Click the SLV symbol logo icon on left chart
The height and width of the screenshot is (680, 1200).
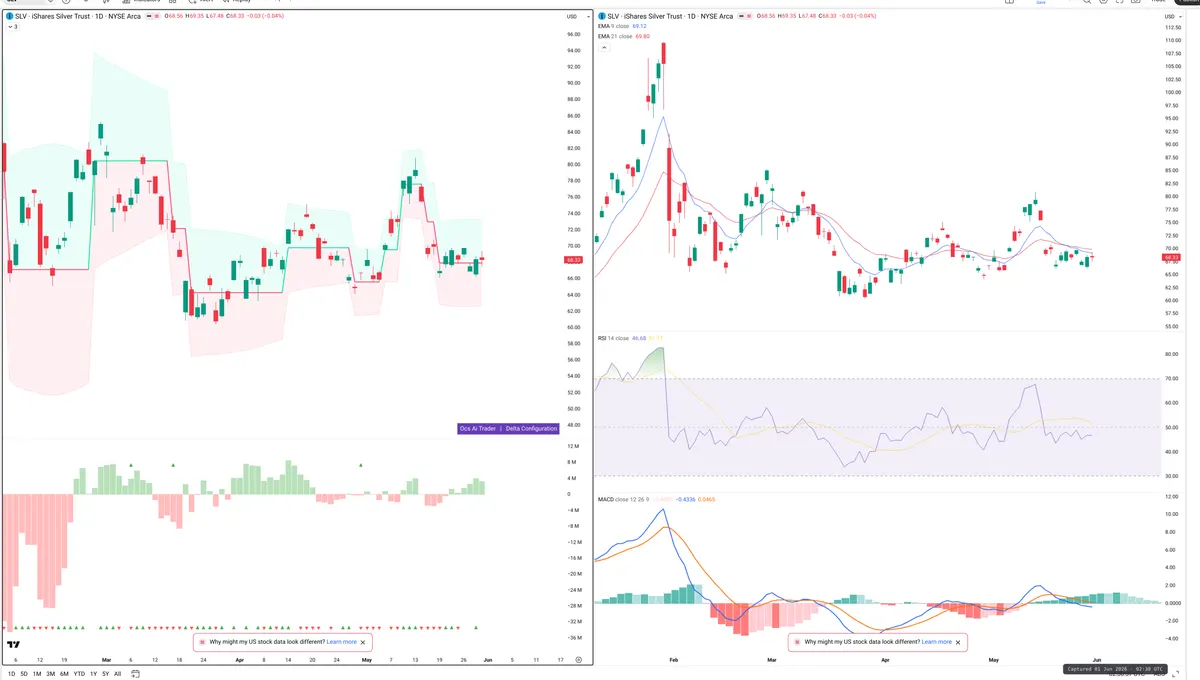9,16
